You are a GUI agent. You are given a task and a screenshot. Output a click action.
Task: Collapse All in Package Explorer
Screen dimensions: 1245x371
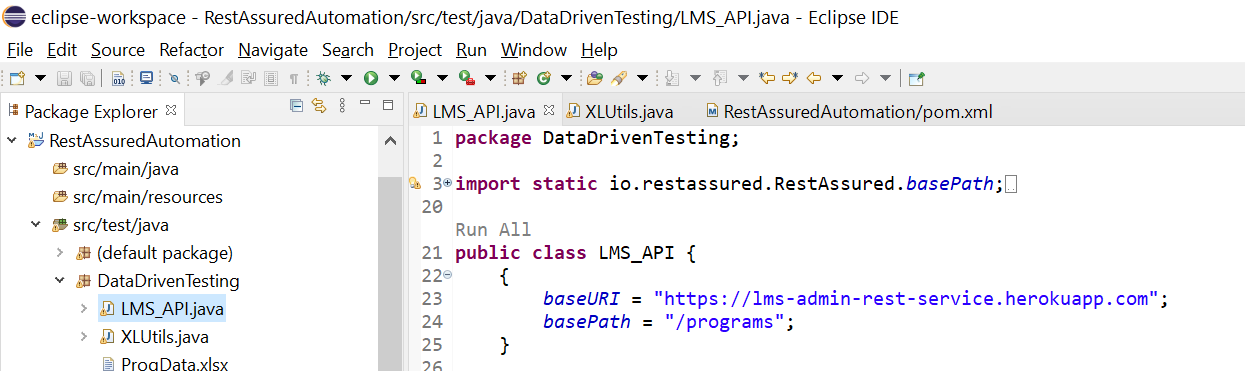click(296, 105)
